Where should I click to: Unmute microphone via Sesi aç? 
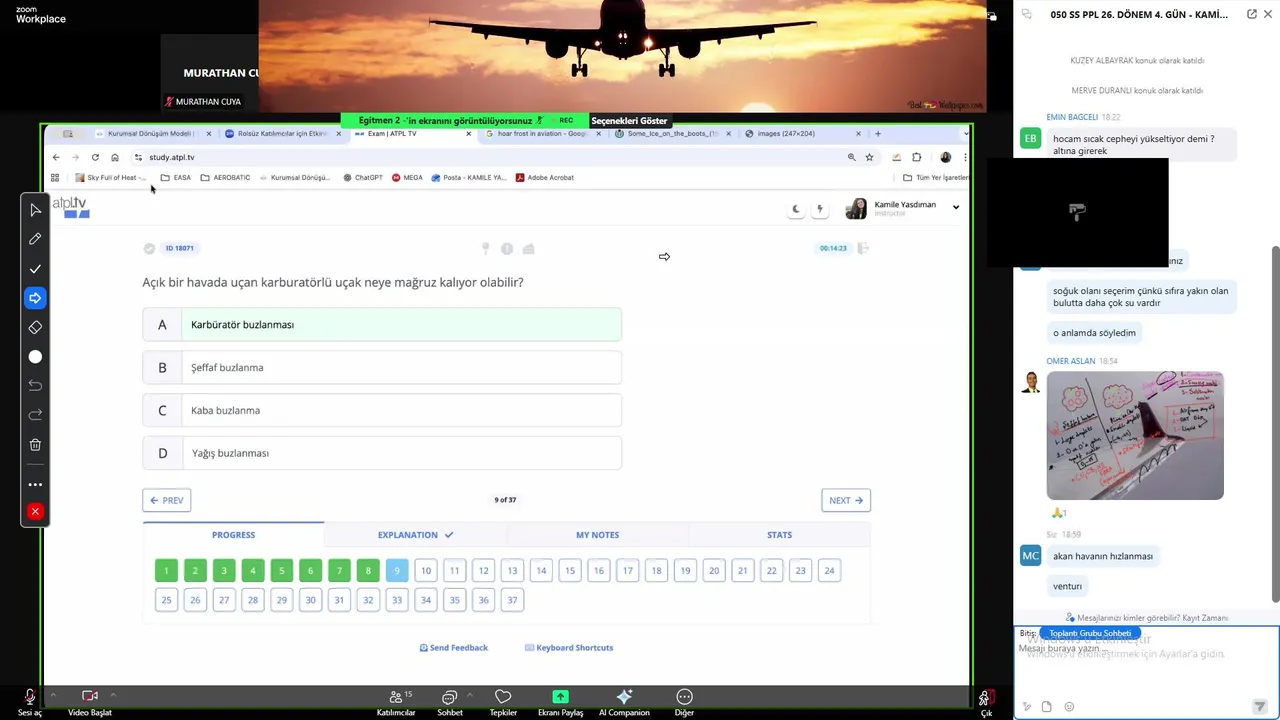pyautogui.click(x=29, y=702)
